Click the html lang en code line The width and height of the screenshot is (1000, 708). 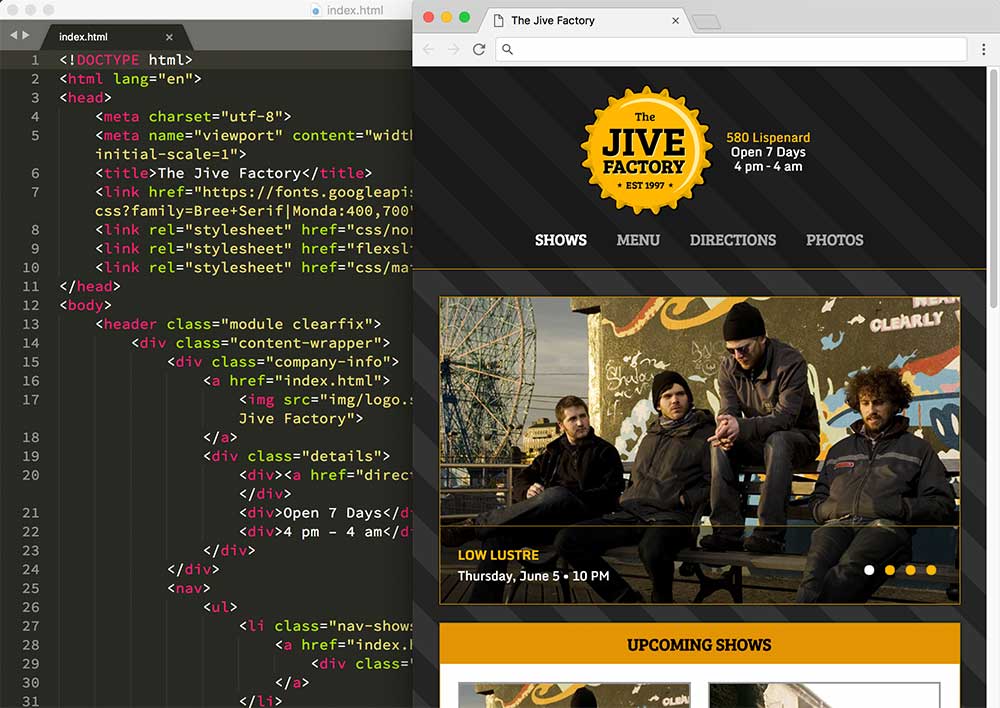[130, 78]
